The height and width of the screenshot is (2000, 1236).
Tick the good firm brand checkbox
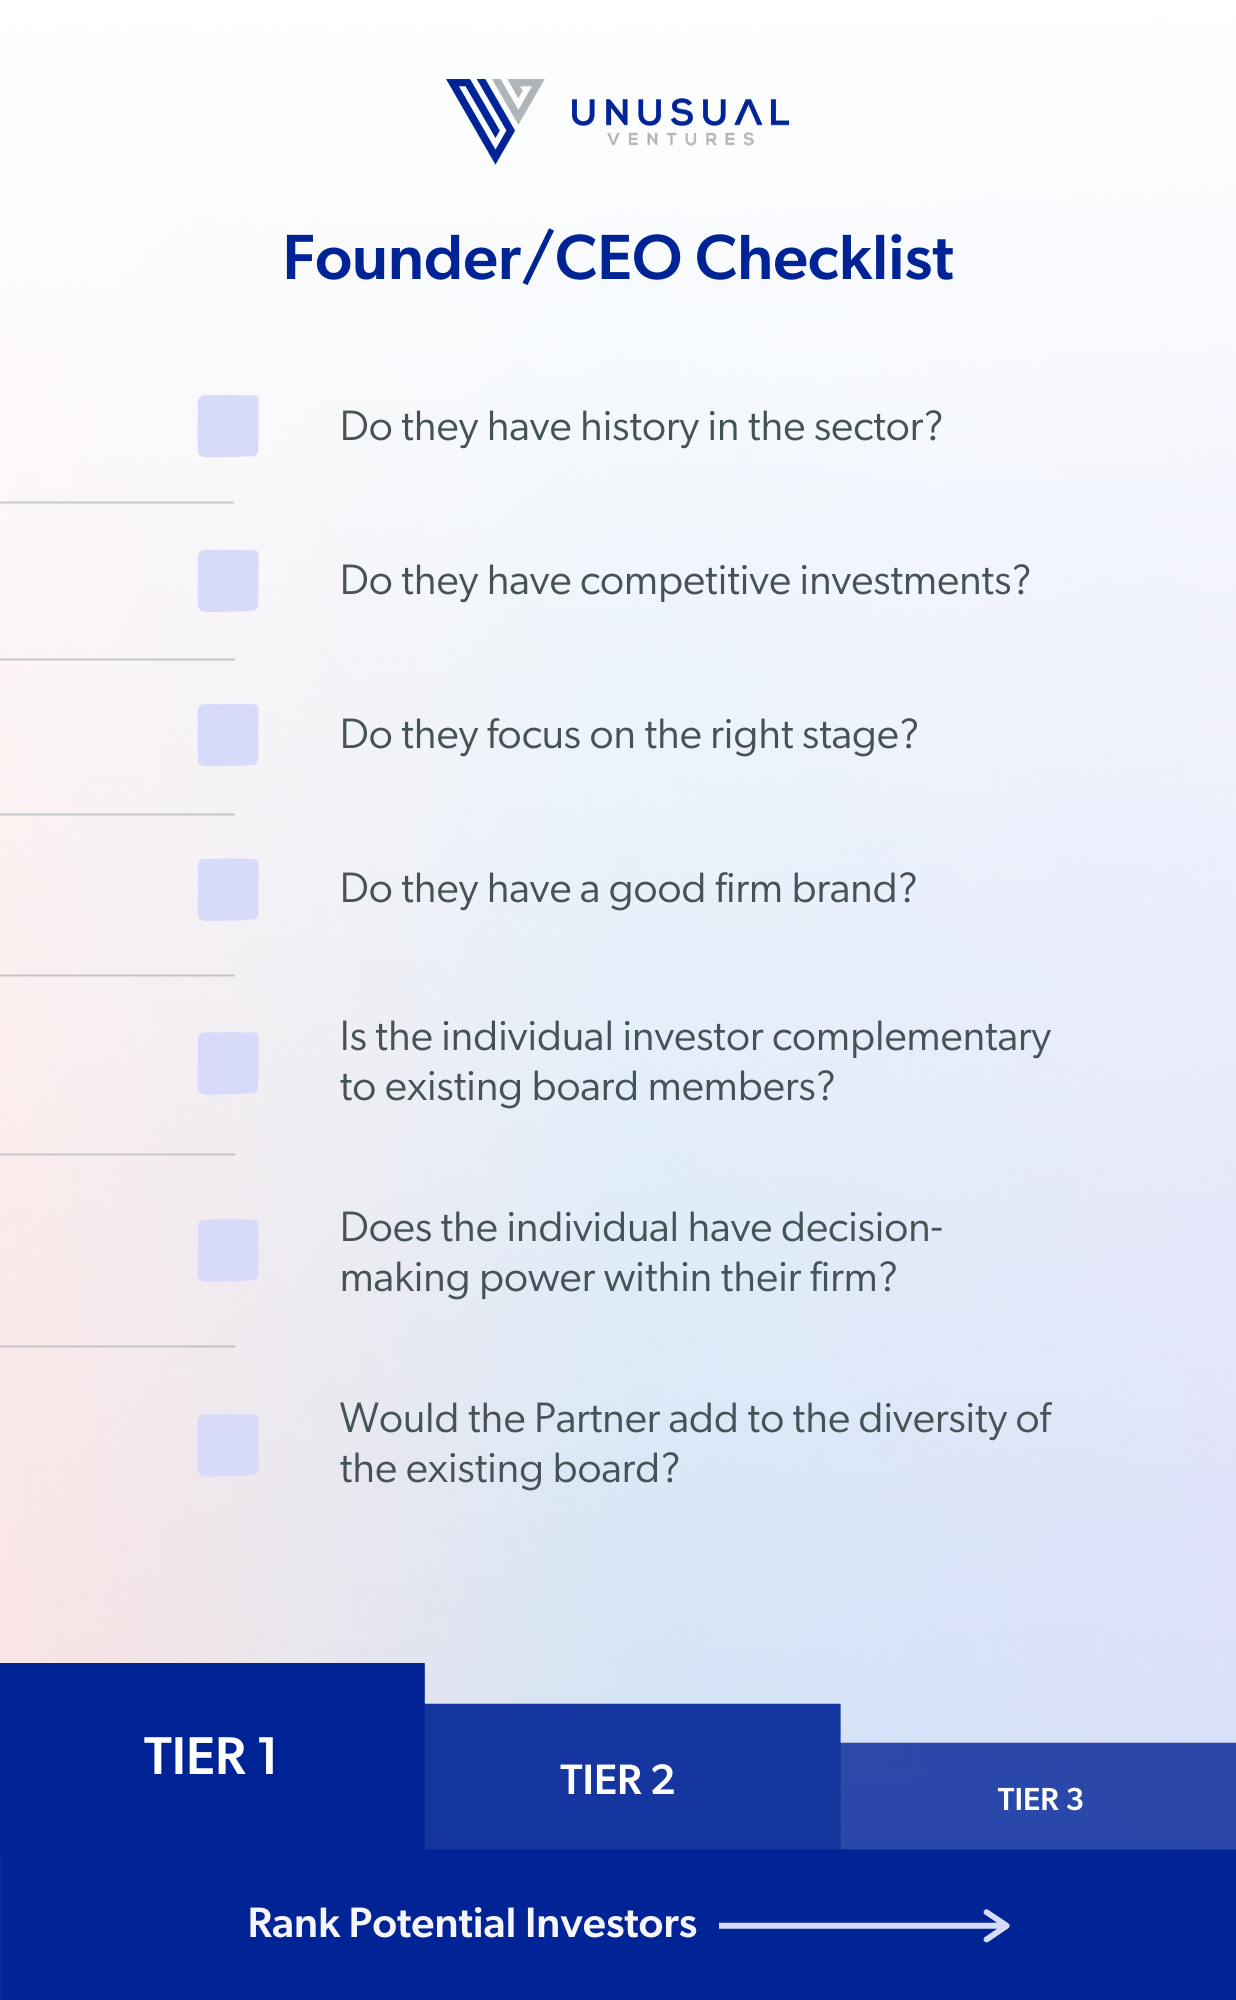pos(228,889)
